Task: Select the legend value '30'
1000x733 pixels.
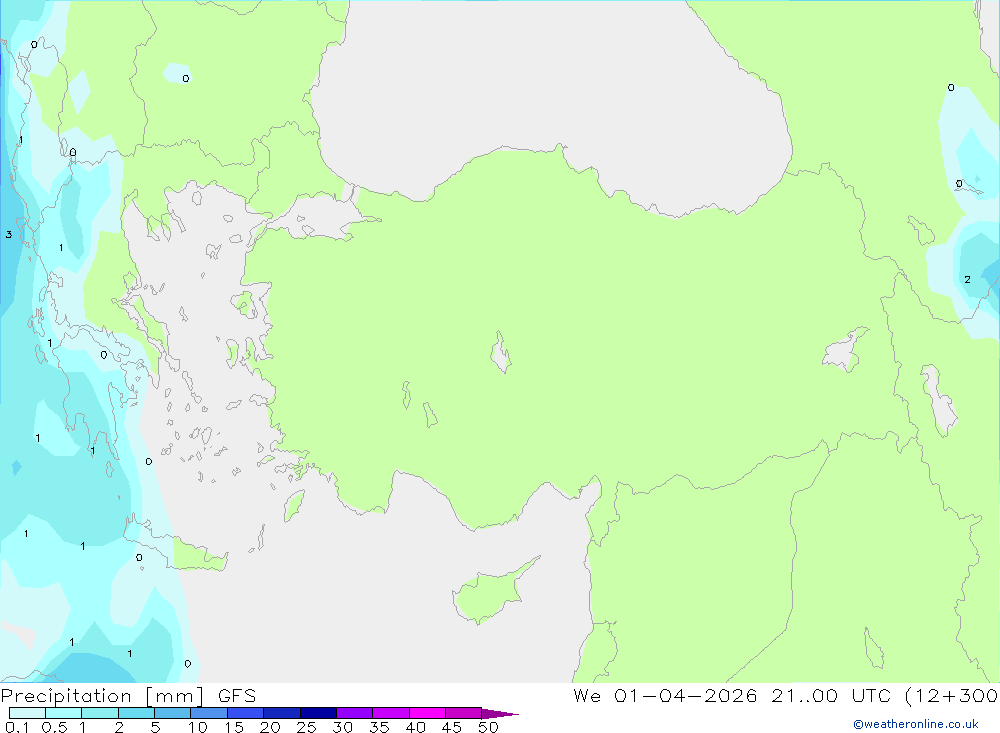Action: pyautogui.click(x=343, y=727)
